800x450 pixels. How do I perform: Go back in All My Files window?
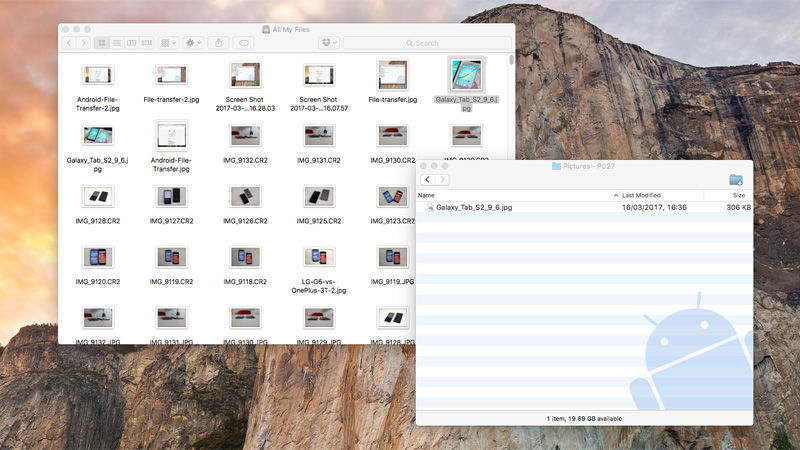pos(69,43)
